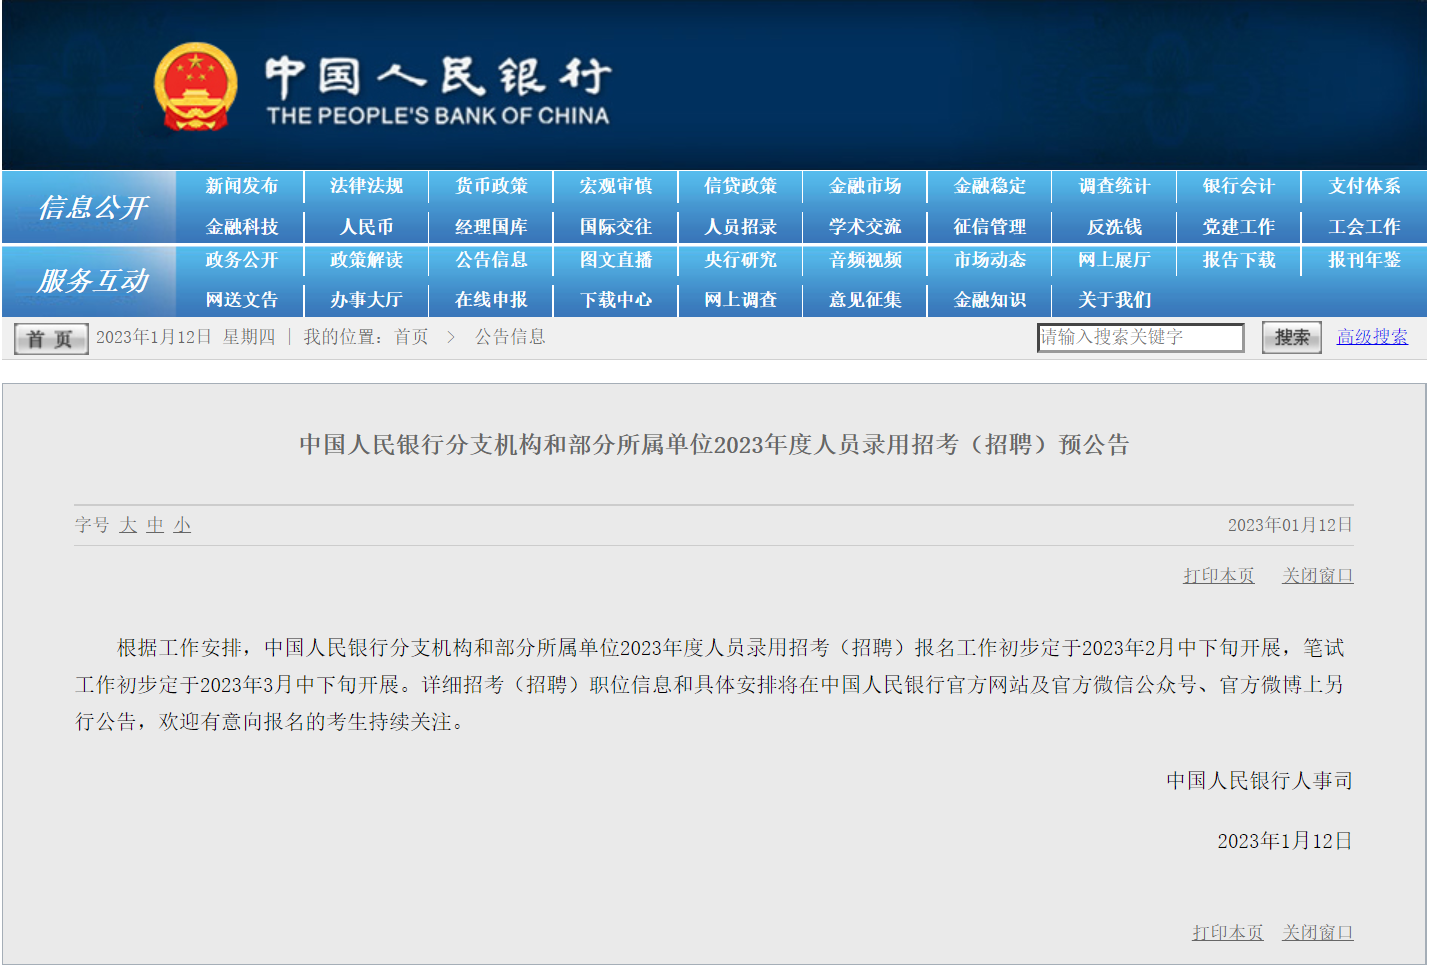Viewport: 1431px width, 970px height.
Task: Click the 信息公开 category header
Action: (92, 207)
